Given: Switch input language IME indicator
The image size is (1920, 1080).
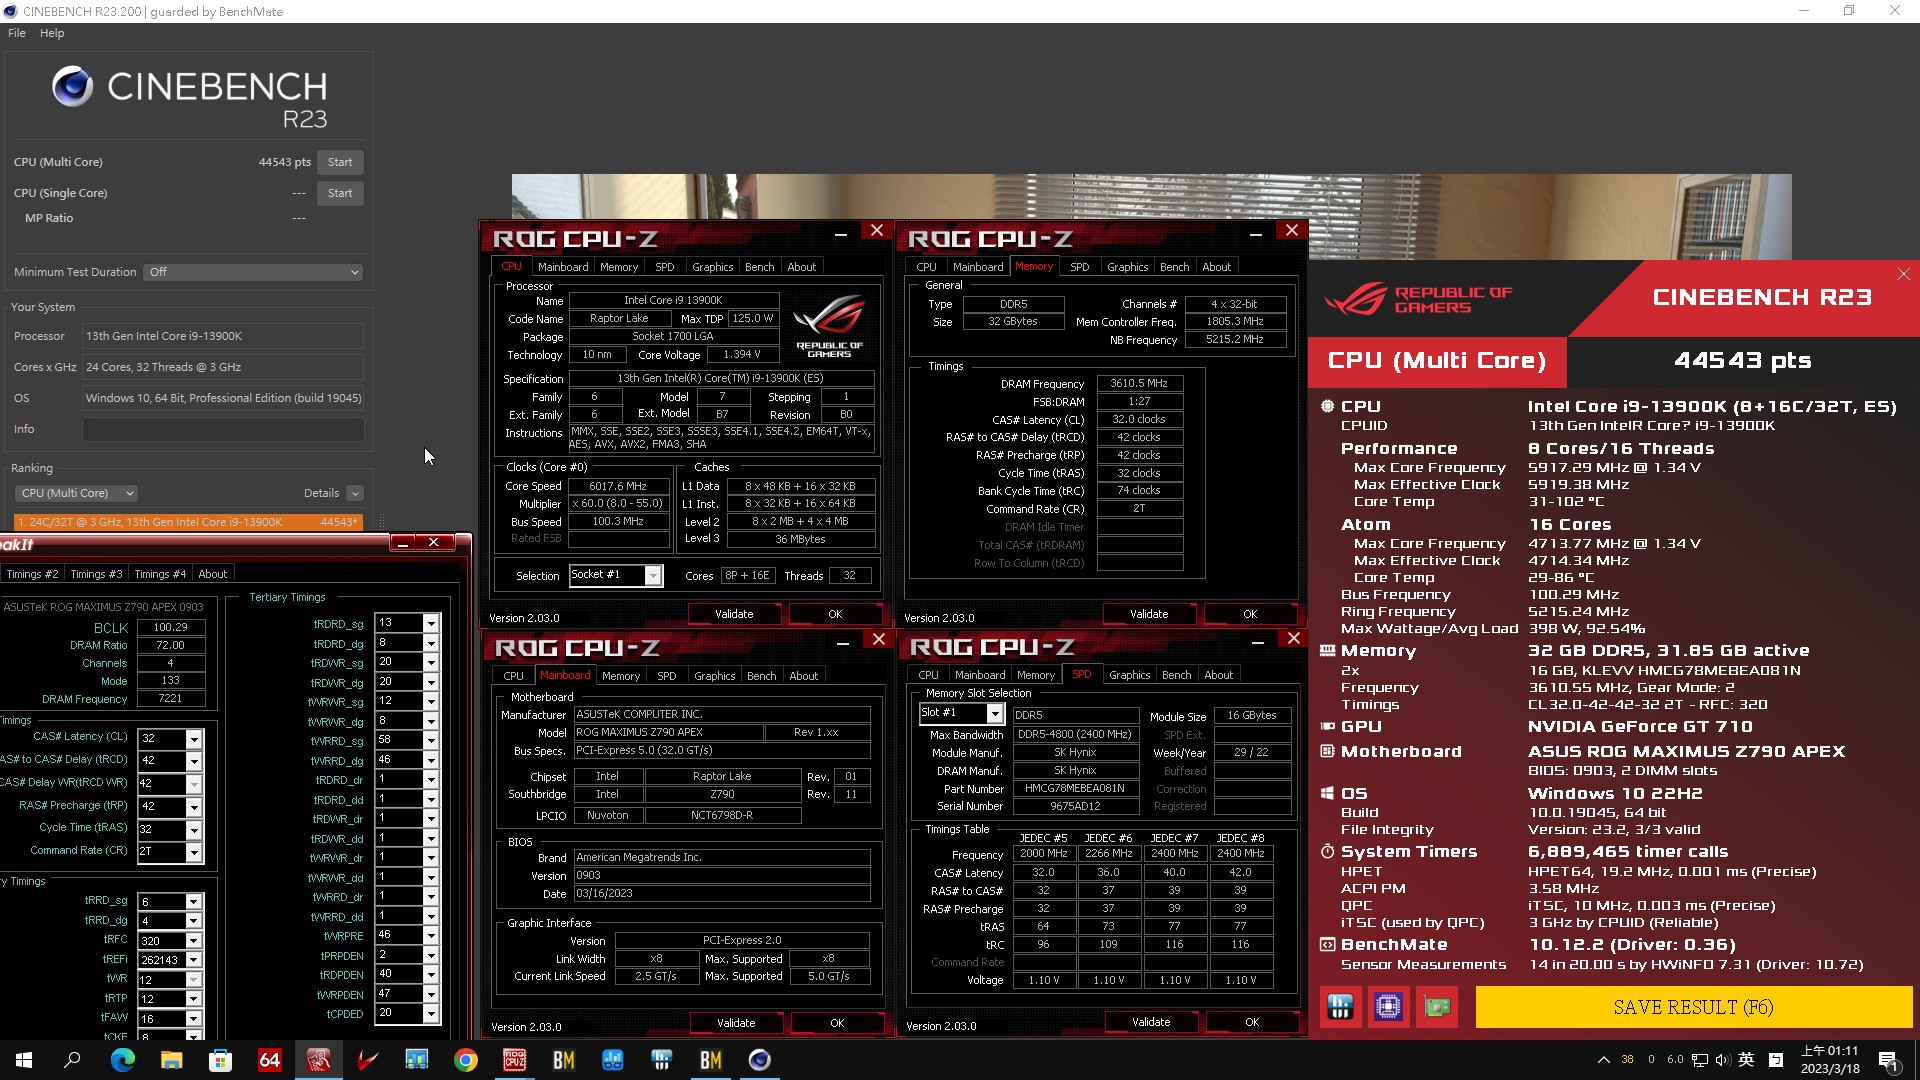Looking at the screenshot, I should pyautogui.click(x=1746, y=1060).
